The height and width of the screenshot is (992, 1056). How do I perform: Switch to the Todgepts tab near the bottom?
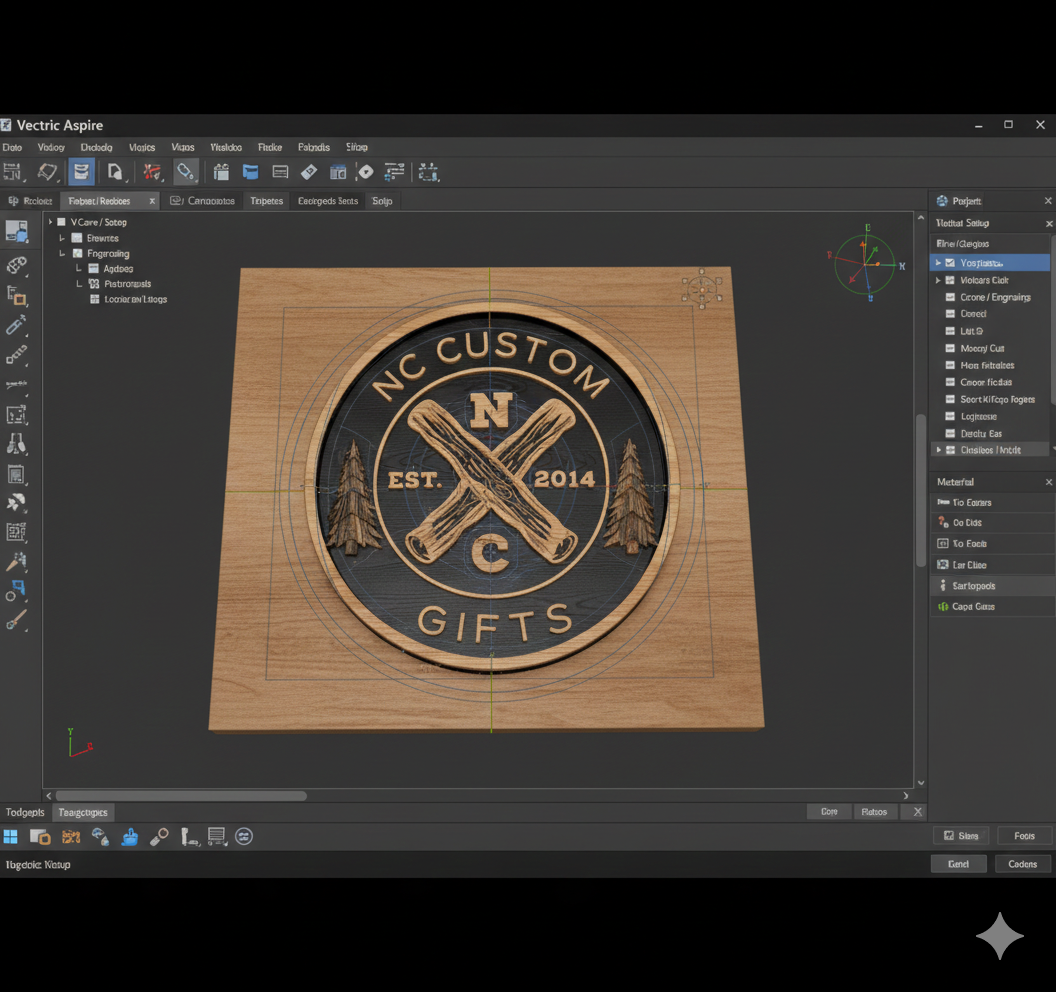[x=25, y=812]
